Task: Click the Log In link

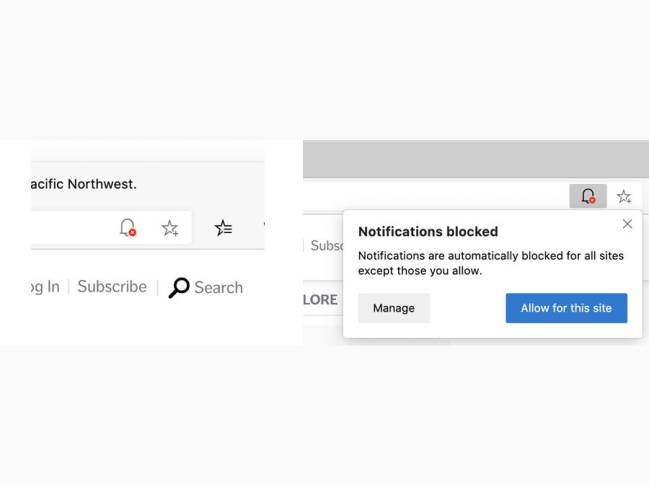Action: (45, 287)
